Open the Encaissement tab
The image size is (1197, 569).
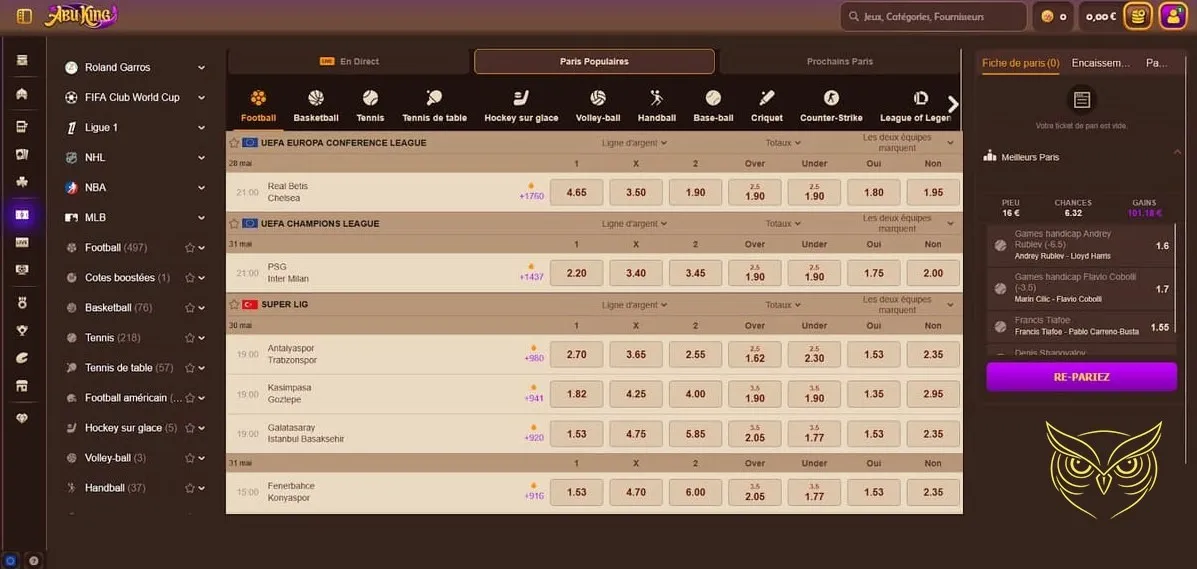pos(1100,63)
